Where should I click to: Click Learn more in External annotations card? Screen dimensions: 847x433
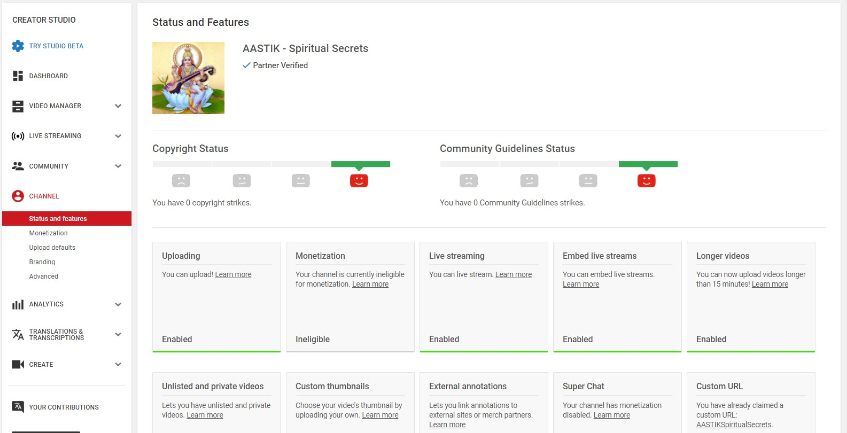tap(447, 425)
